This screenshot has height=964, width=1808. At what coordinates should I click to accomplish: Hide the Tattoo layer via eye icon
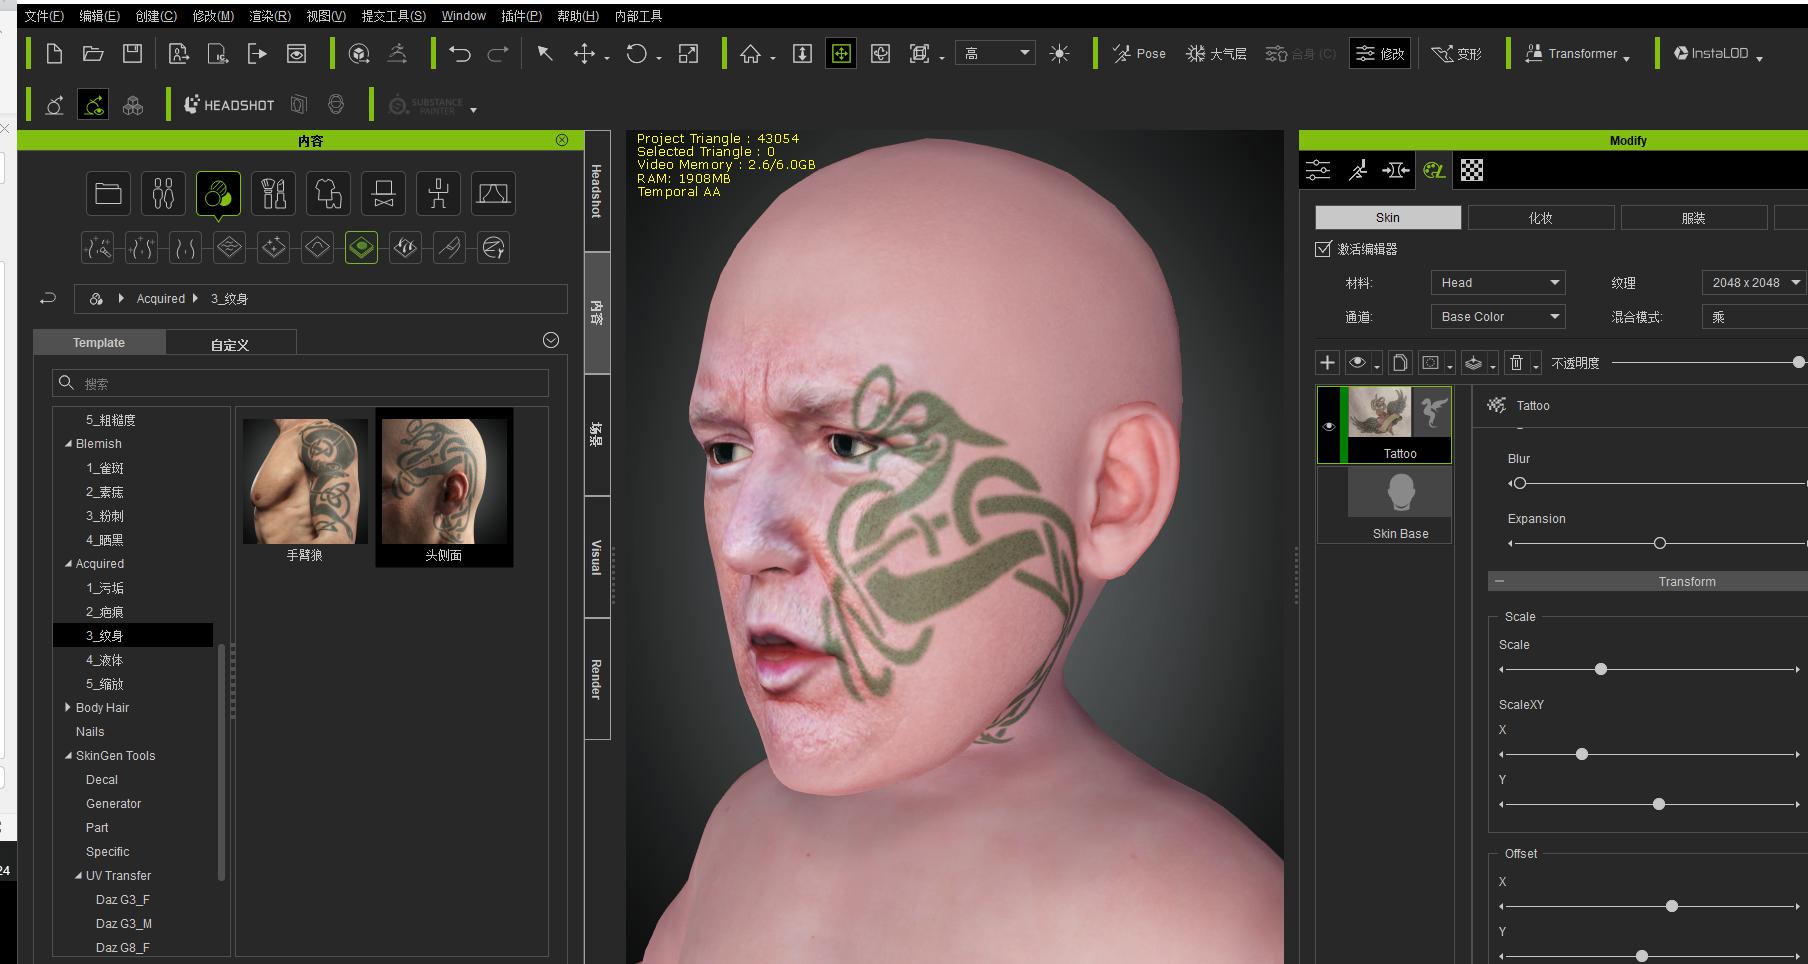(1329, 427)
